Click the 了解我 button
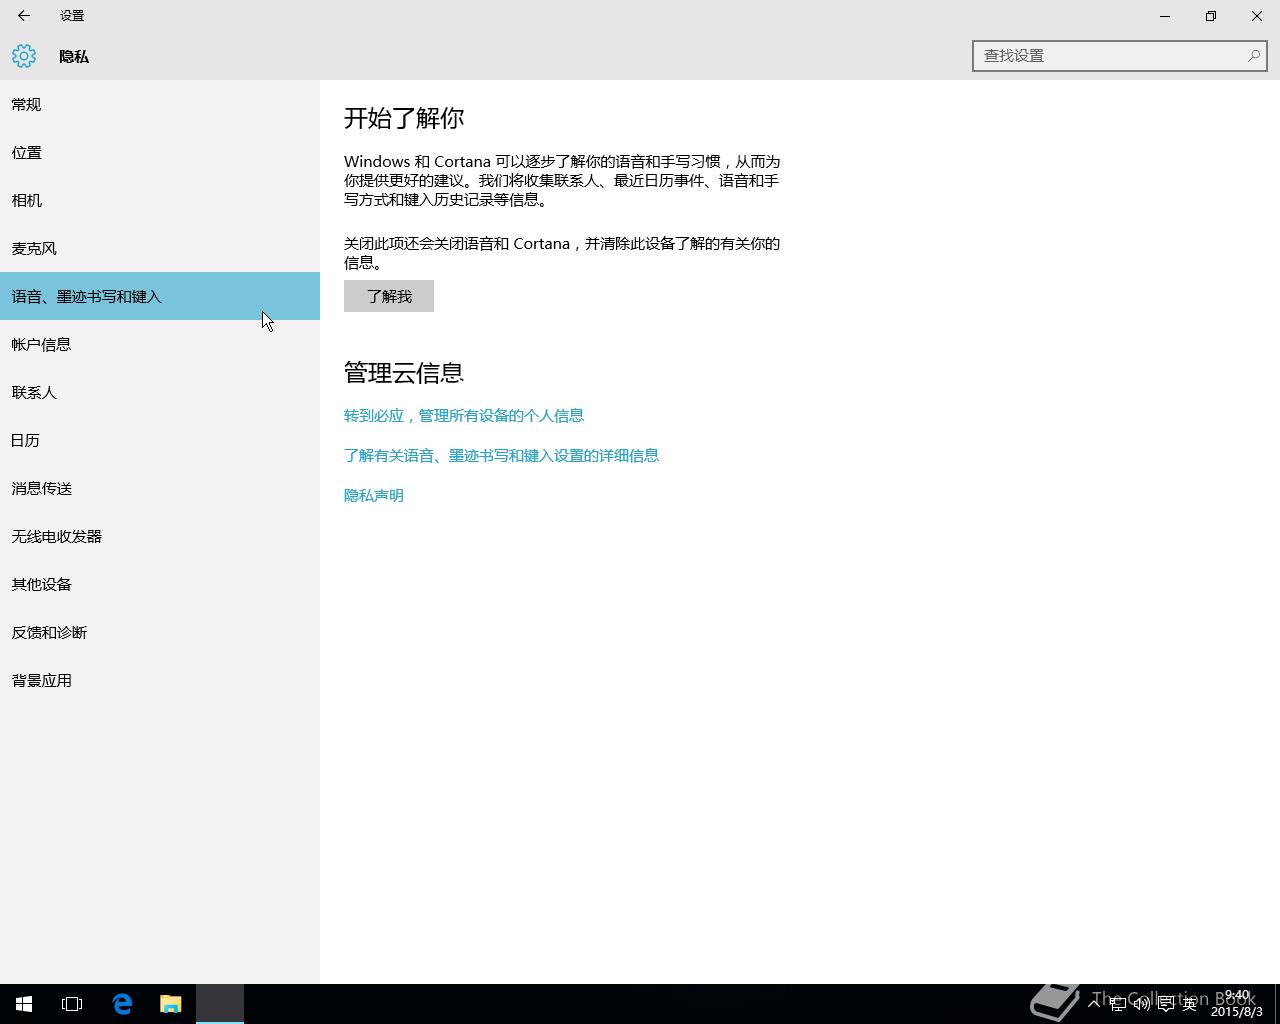 pyautogui.click(x=389, y=296)
